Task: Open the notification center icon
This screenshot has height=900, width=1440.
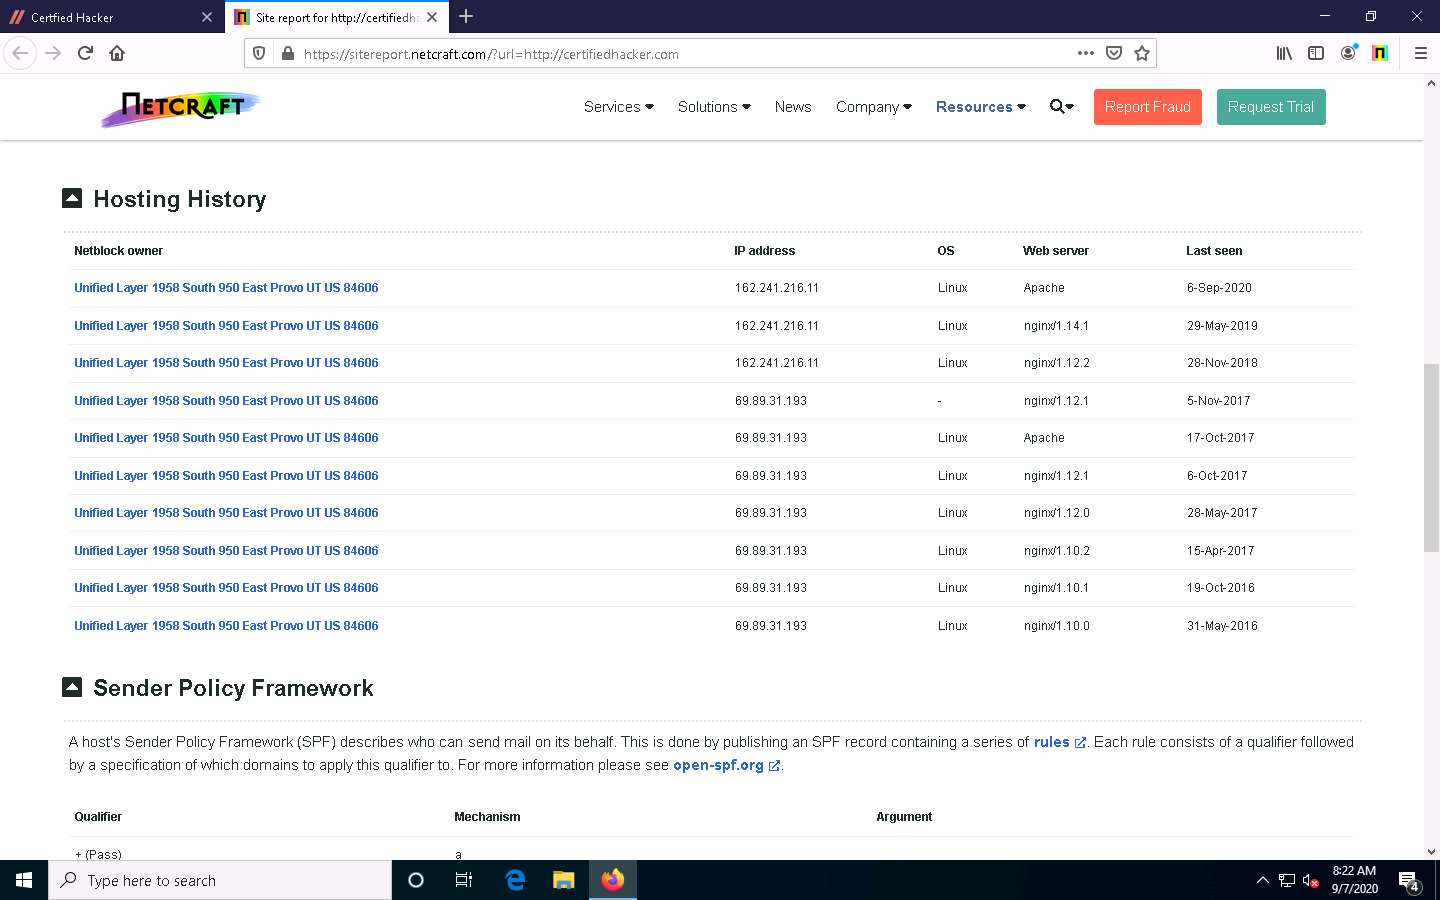Action: 1409,881
